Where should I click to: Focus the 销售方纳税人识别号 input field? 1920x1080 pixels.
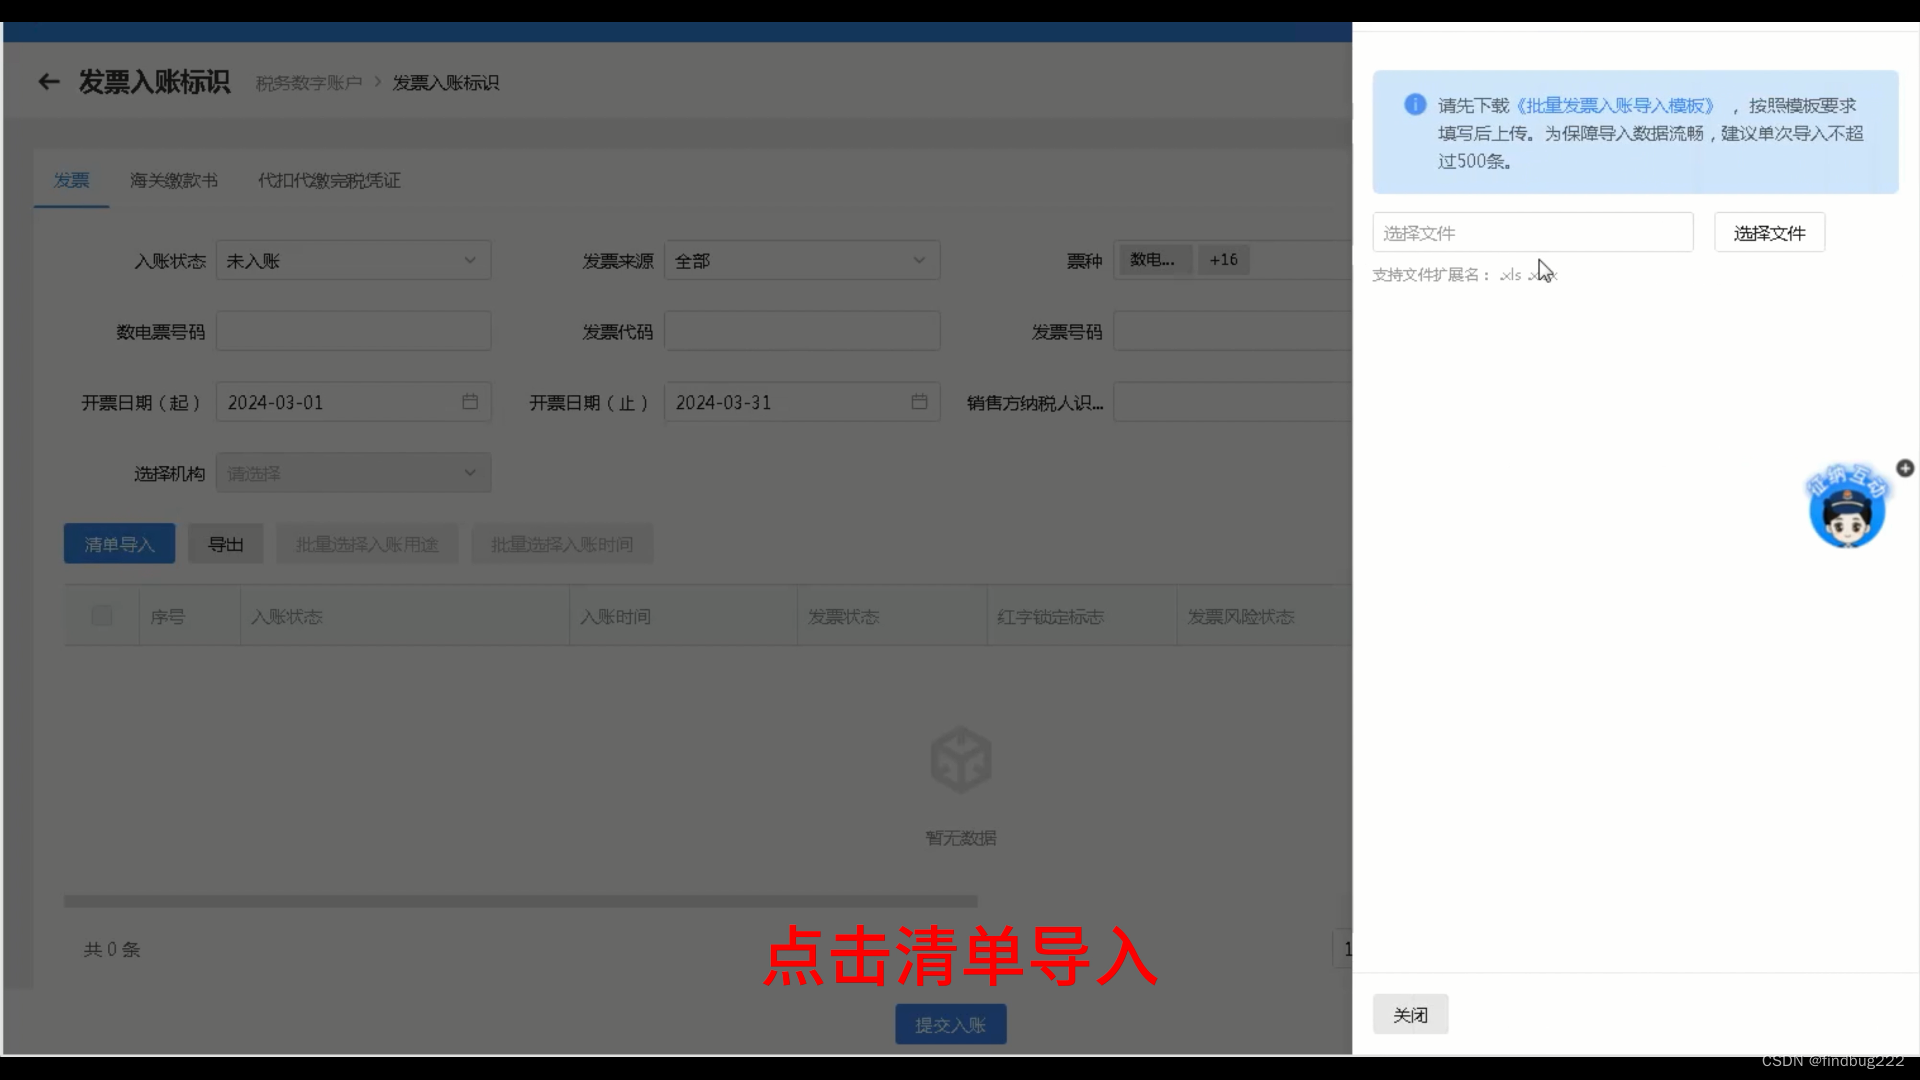click(x=1233, y=402)
